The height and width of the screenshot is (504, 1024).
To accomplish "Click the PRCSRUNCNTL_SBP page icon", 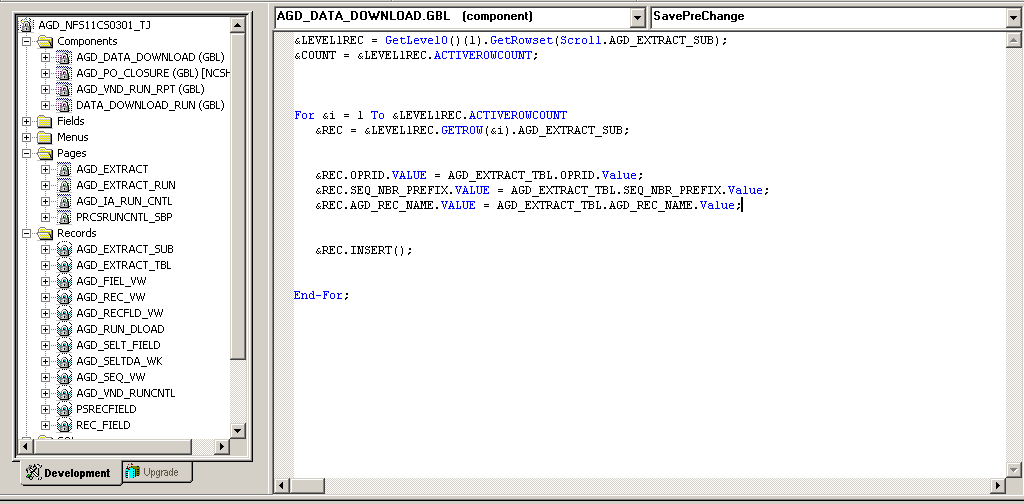I will click(63, 217).
